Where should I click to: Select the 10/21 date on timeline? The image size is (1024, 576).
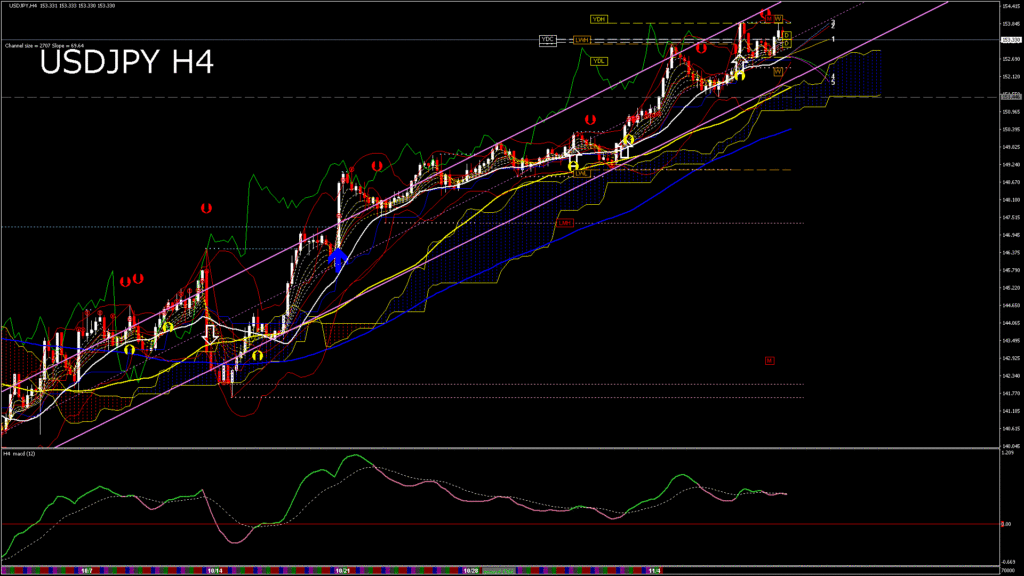(343, 570)
